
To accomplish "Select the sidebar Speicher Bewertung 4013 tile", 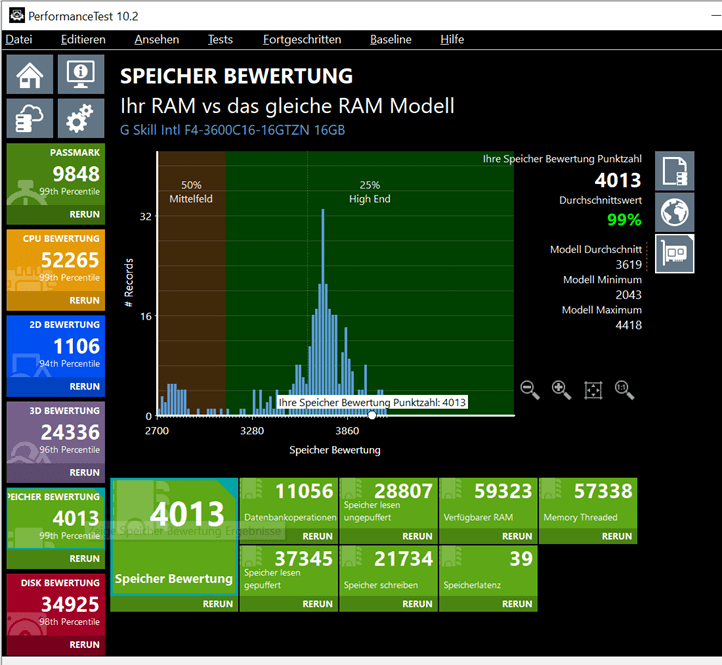I will [56, 519].
